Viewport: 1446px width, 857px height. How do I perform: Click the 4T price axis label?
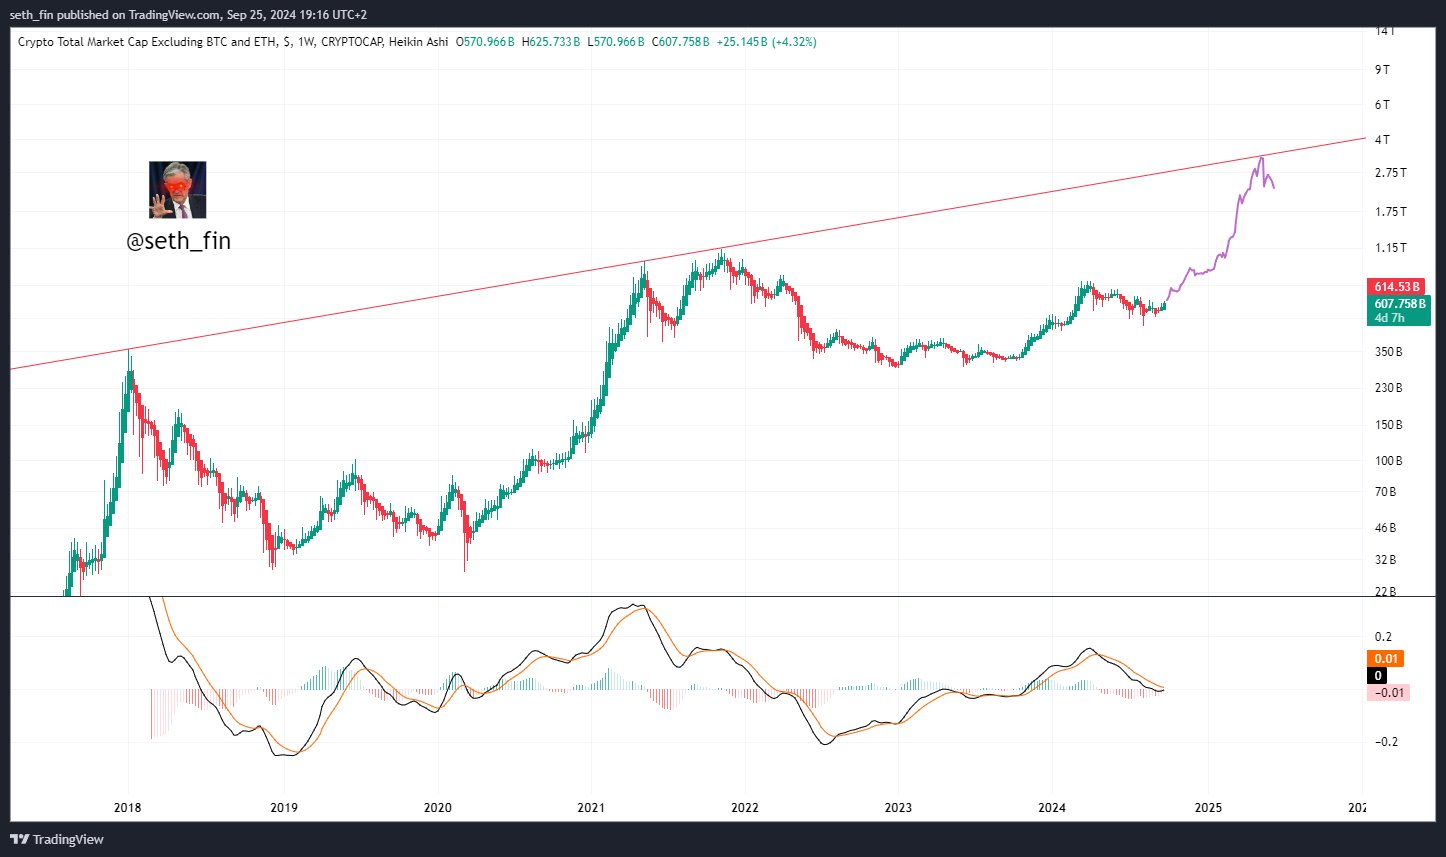coord(1382,140)
